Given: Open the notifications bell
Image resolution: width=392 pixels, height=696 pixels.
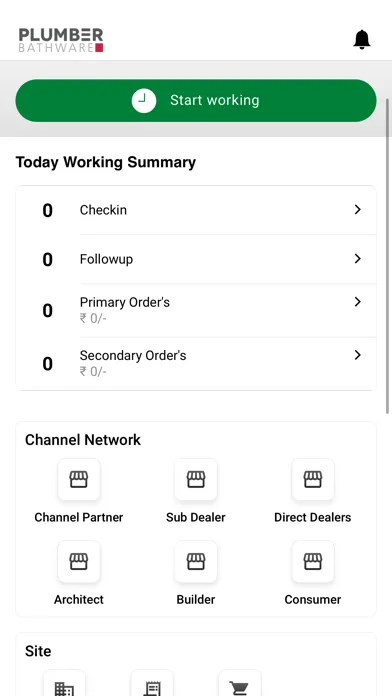Looking at the screenshot, I should (362, 40).
